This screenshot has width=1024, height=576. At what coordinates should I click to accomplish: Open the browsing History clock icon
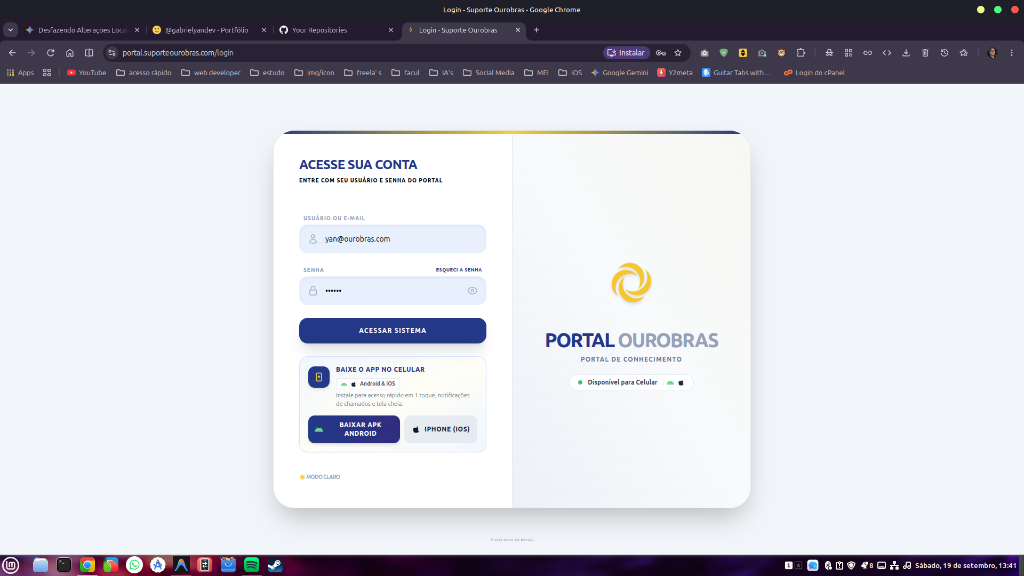944,53
